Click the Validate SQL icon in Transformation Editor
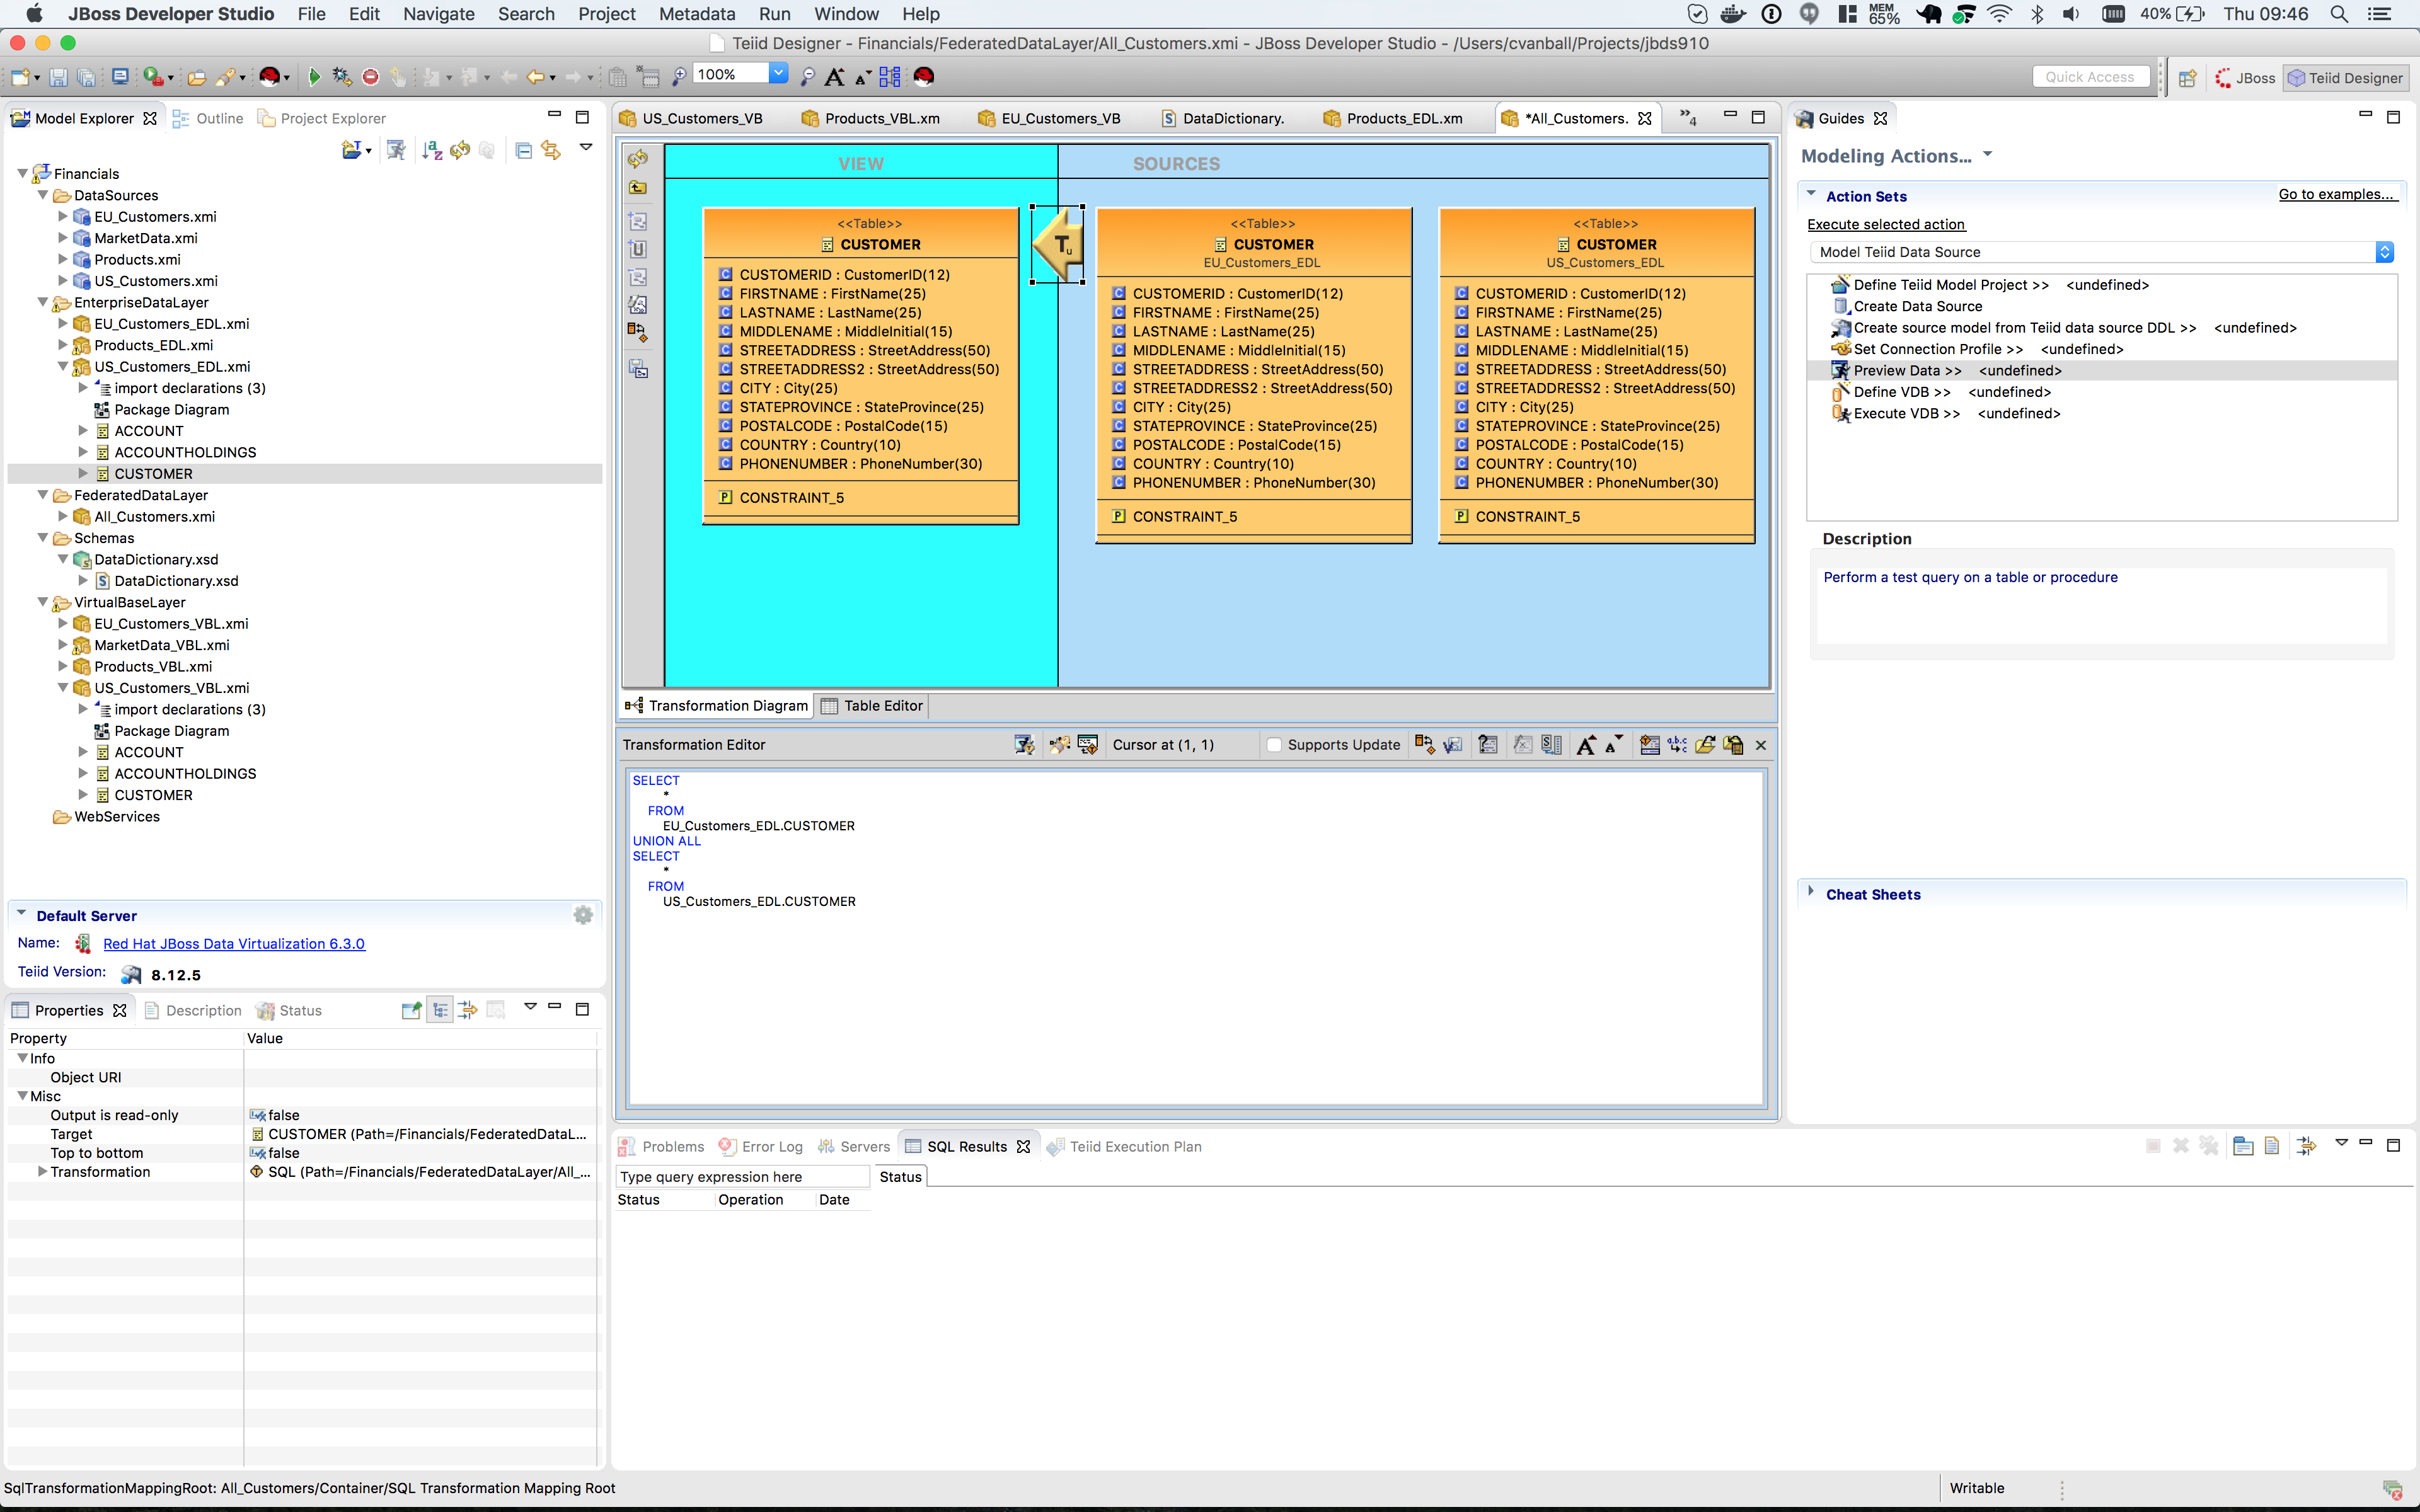This screenshot has width=2420, height=1512. [x=1453, y=745]
